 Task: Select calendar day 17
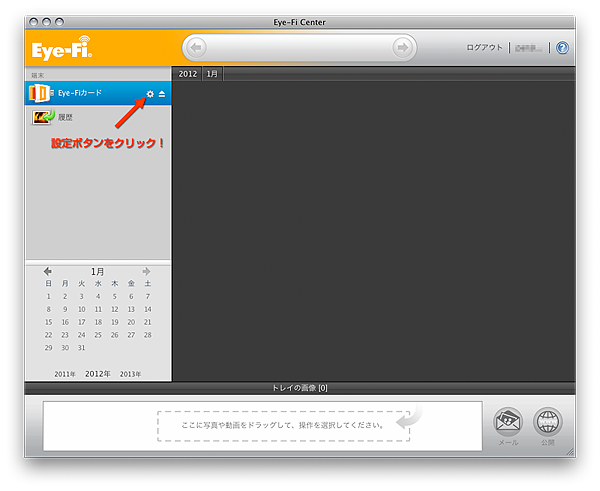coord(82,322)
